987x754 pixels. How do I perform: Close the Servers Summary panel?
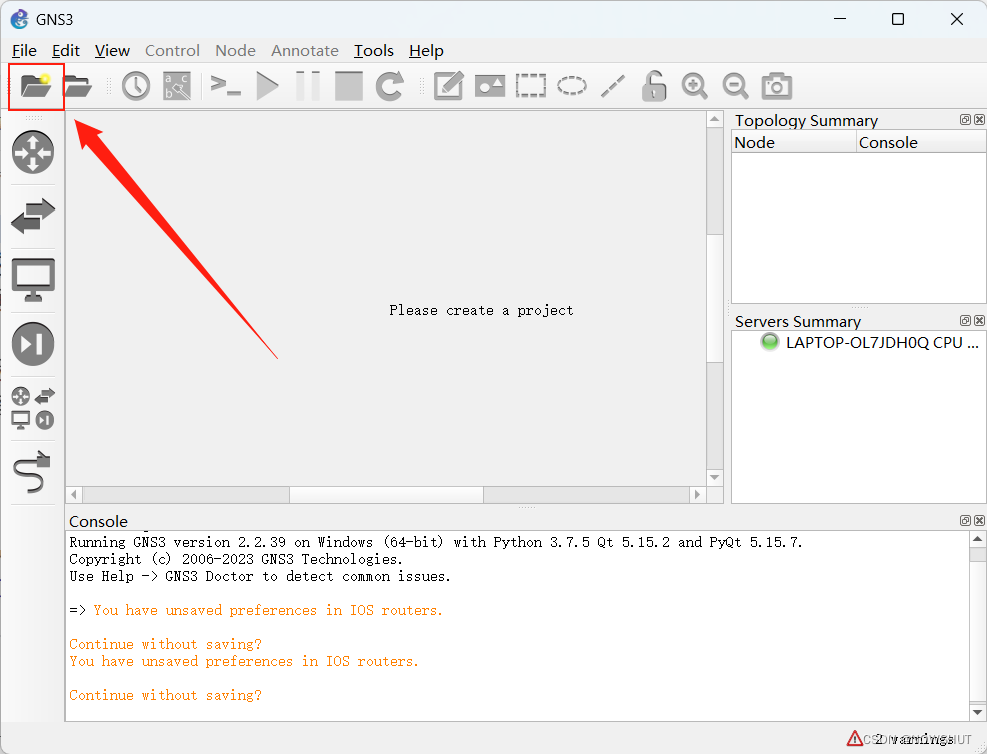[x=979, y=320]
